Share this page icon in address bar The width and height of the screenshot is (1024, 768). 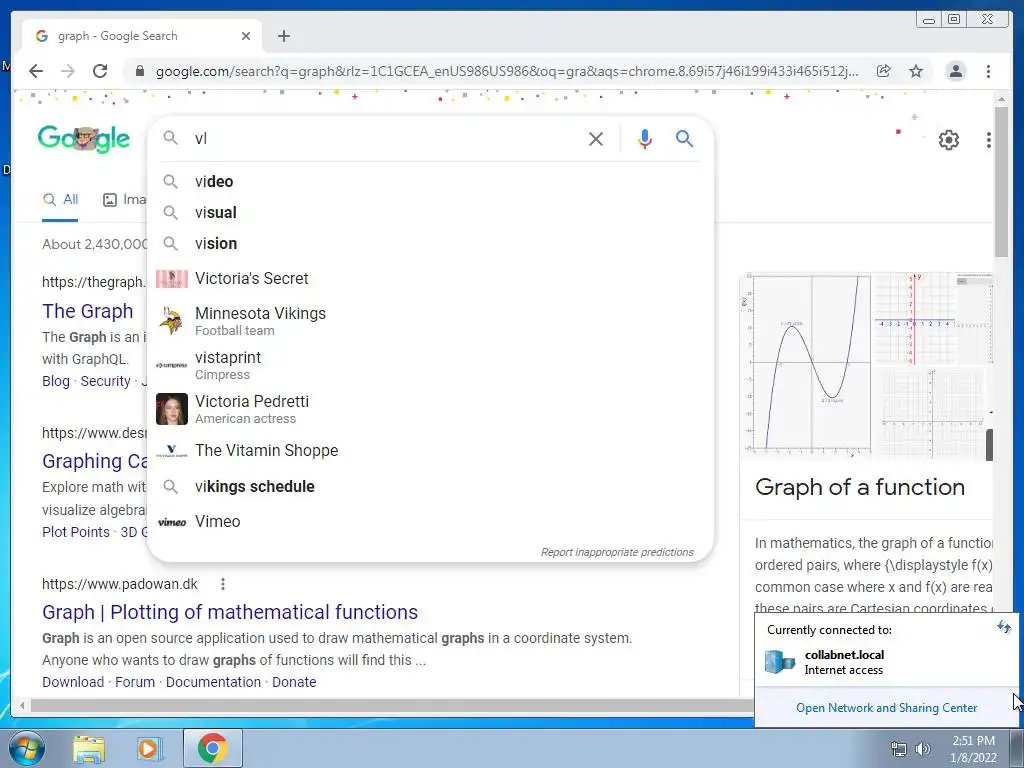[884, 71]
